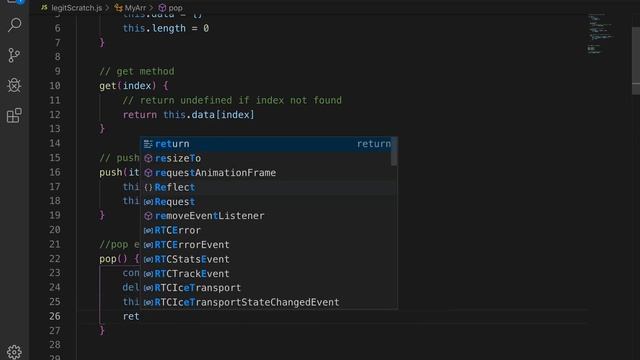The image size is (640, 360).
Task: Open the Run and Debug view
Action: click(14, 85)
